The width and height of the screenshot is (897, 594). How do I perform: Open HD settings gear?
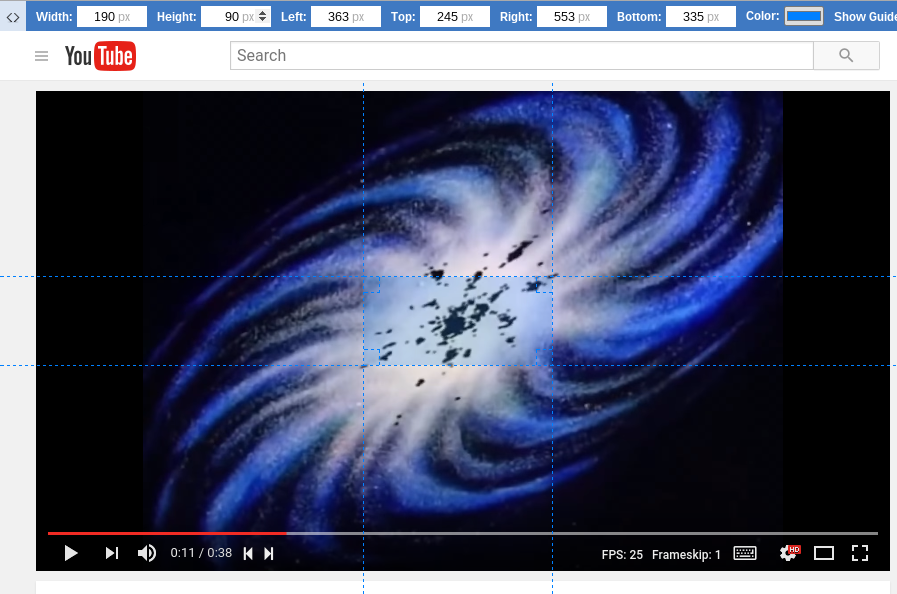point(789,553)
